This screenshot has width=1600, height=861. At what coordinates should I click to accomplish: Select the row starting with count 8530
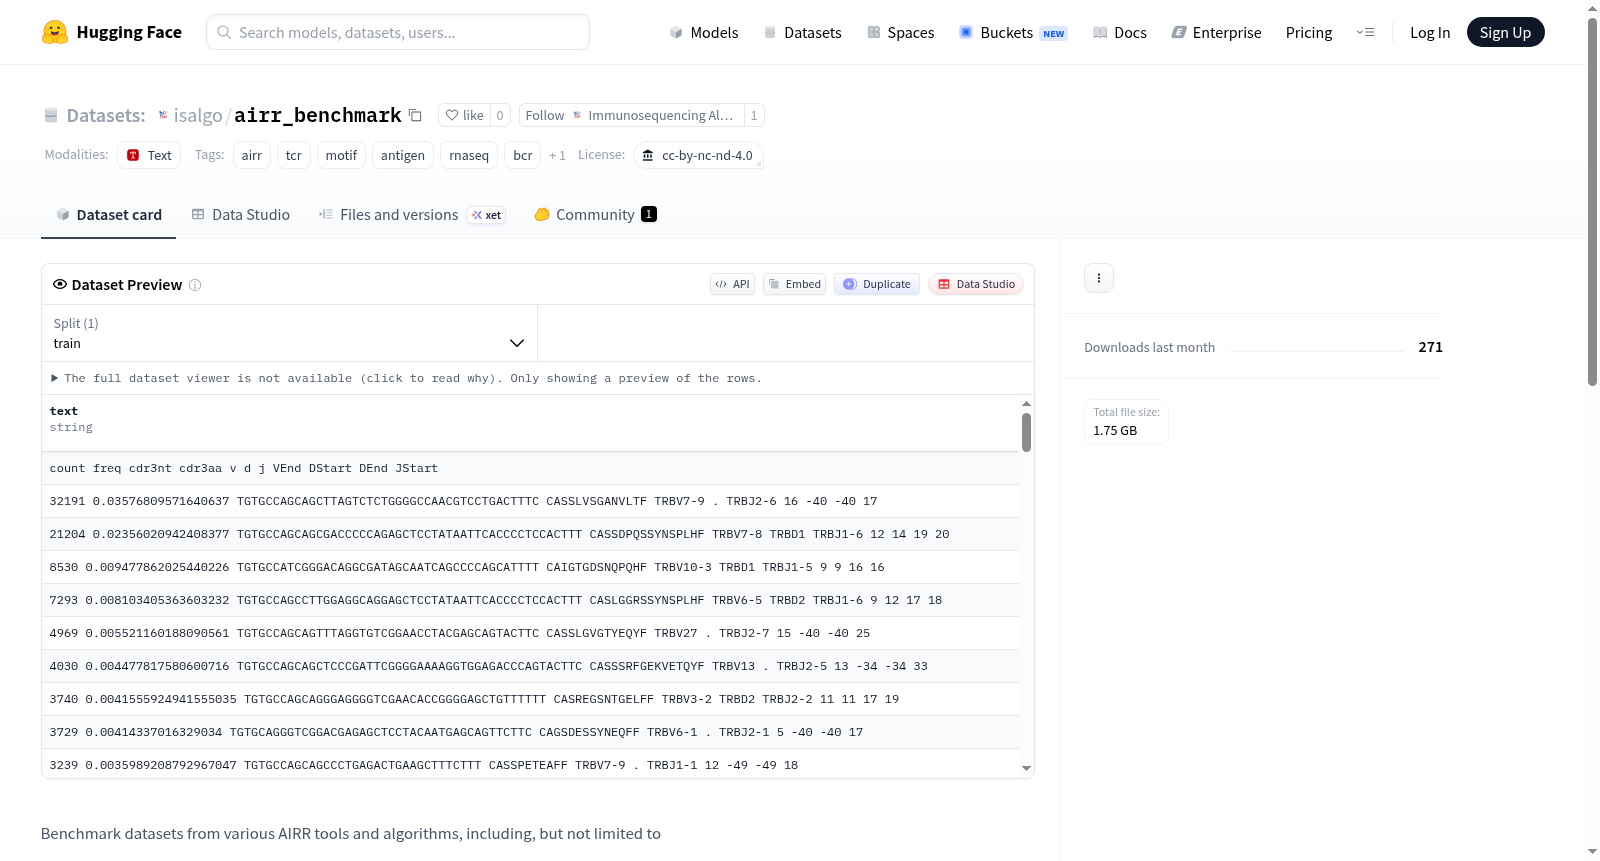pyautogui.click(x=530, y=567)
